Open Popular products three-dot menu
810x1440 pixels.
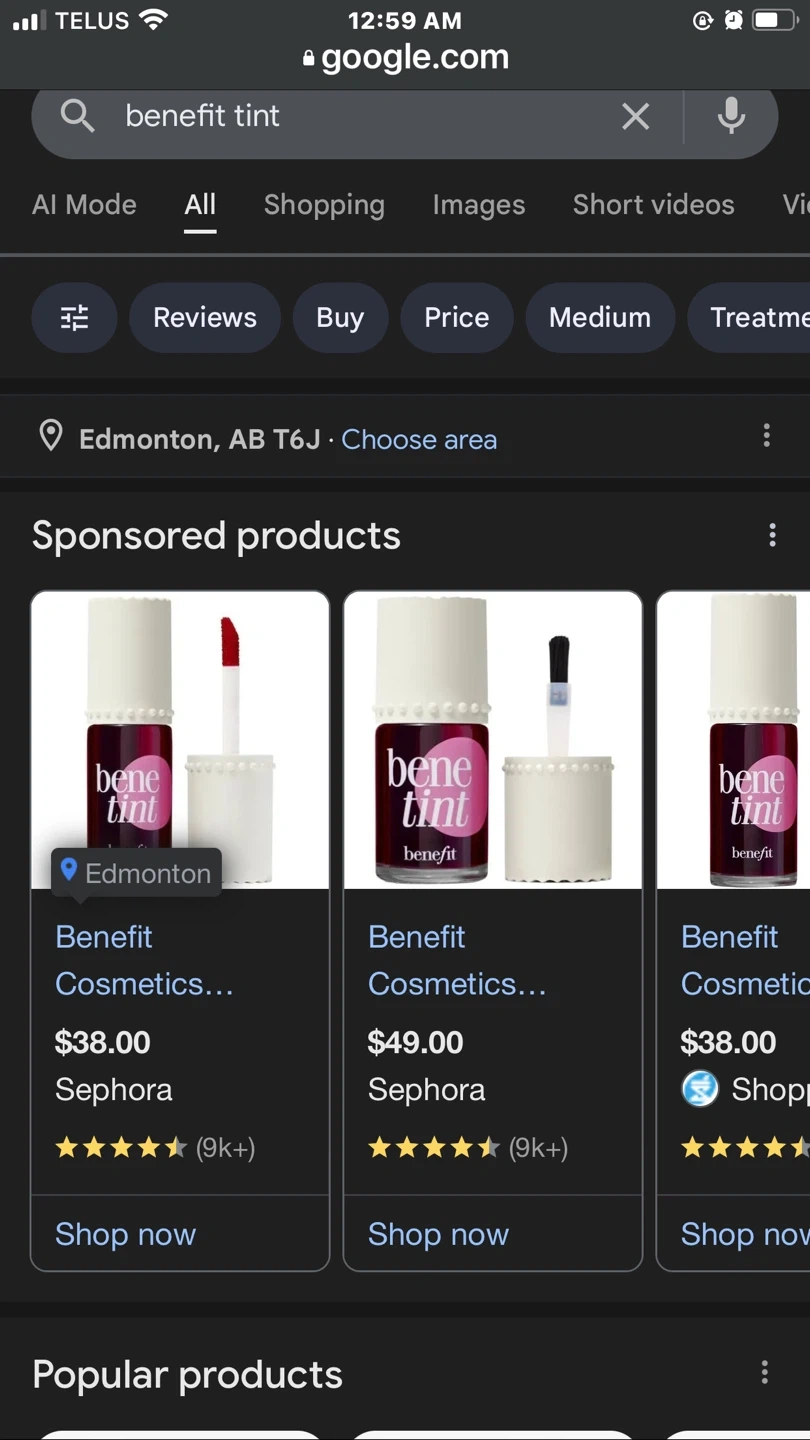765,1372
